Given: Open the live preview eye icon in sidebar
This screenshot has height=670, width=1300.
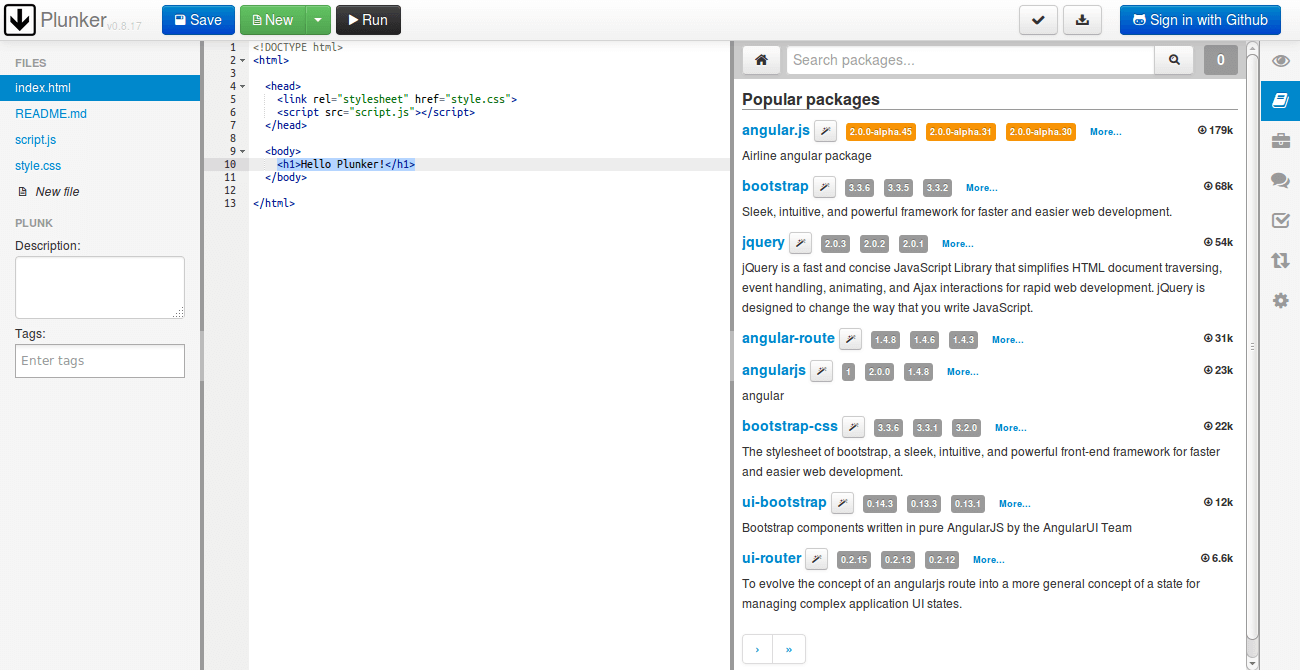Looking at the screenshot, I should [1280, 62].
